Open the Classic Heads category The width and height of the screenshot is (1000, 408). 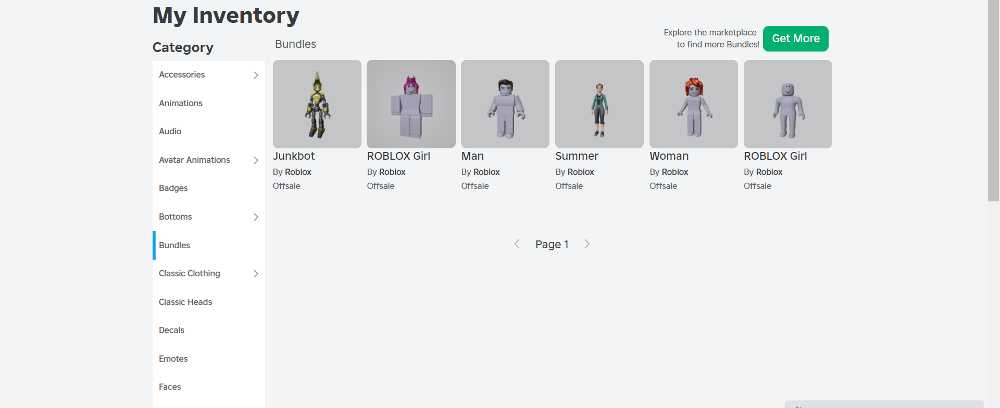pos(209,302)
